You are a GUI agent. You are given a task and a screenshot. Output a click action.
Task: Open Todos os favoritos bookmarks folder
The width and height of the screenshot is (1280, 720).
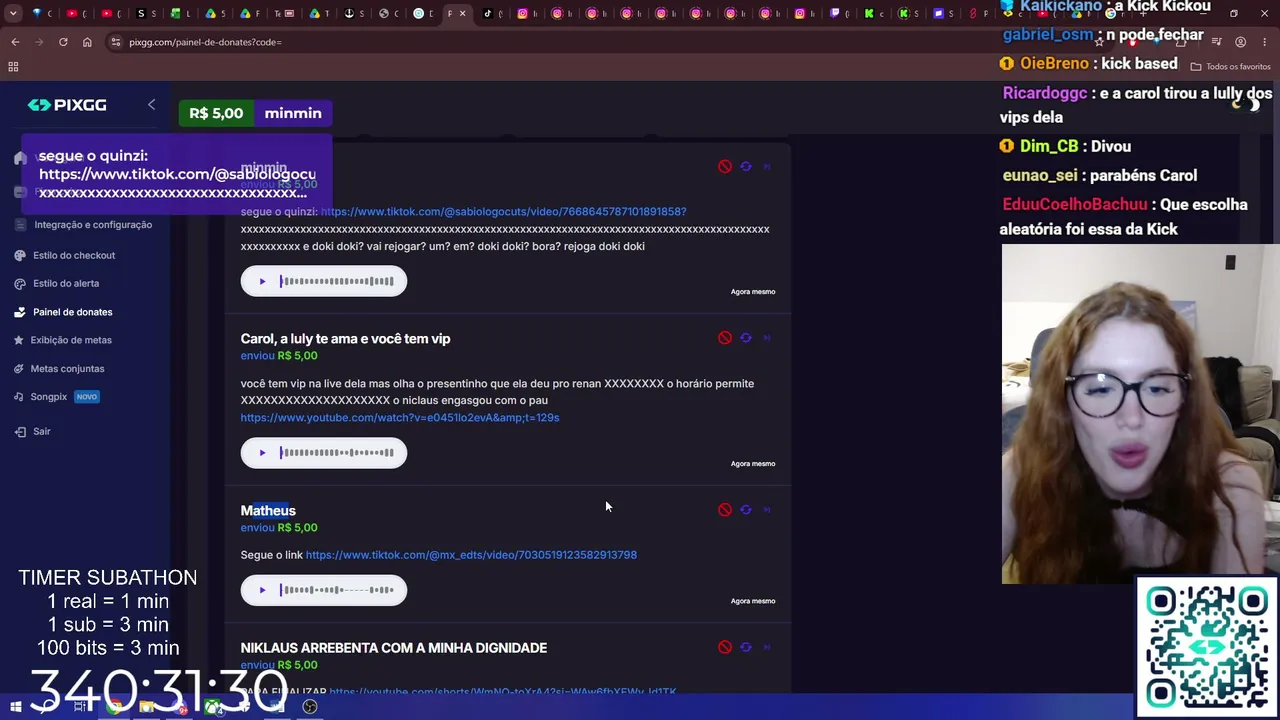(1231, 67)
